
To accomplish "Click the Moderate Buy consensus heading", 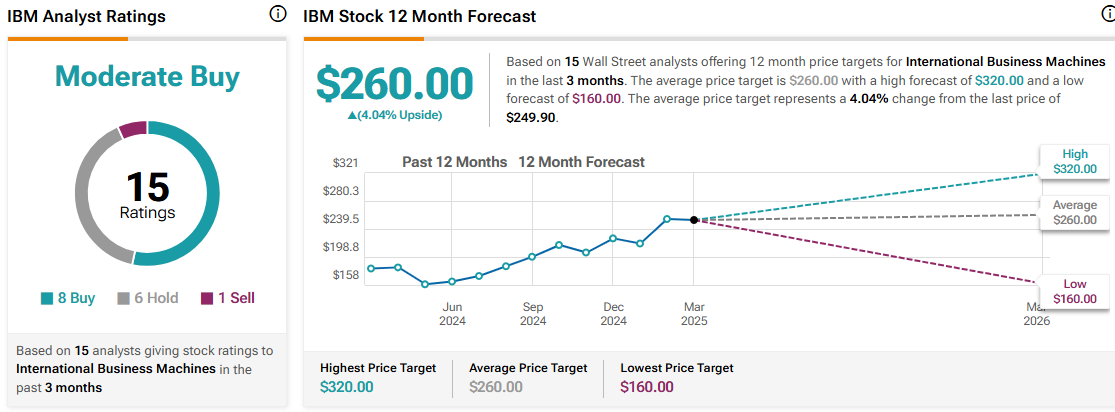I will (x=147, y=78).
